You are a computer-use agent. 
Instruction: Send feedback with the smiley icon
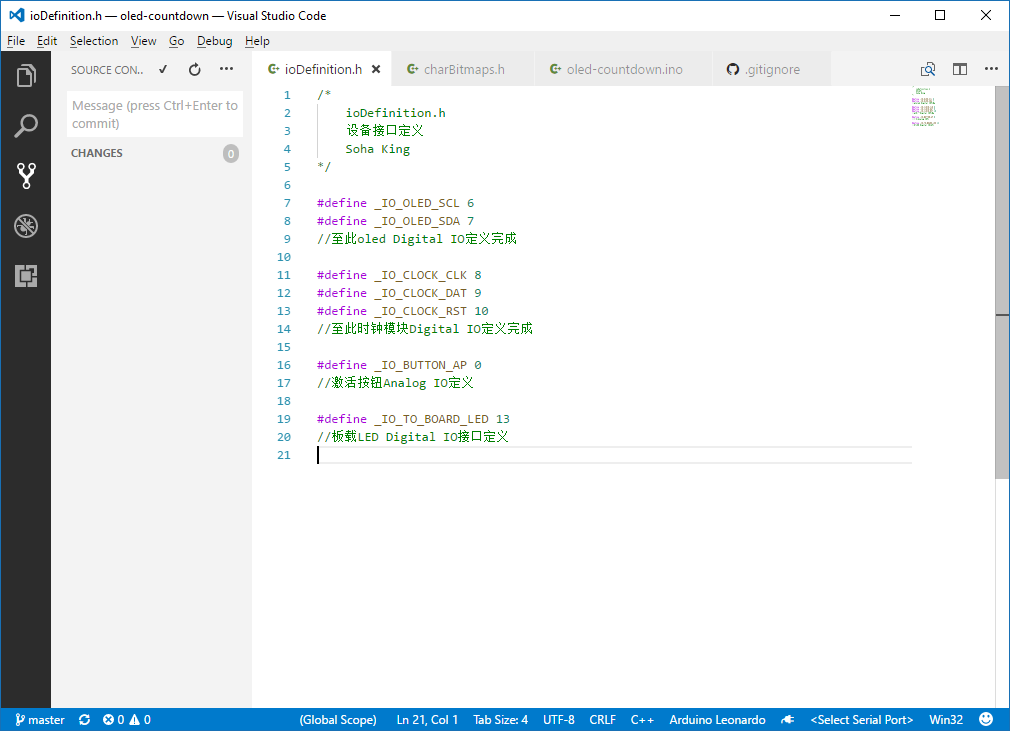coord(986,719)
